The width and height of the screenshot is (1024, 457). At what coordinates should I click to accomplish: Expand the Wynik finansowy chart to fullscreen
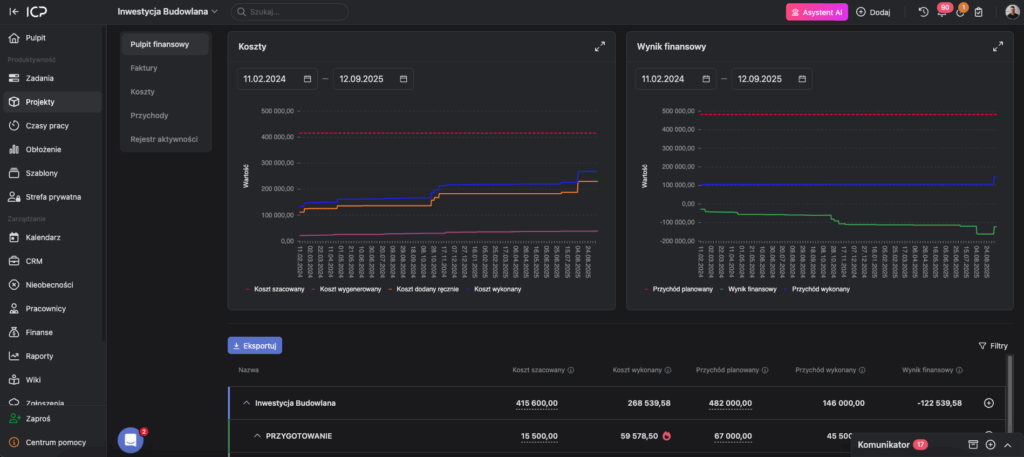pos(997,46)
